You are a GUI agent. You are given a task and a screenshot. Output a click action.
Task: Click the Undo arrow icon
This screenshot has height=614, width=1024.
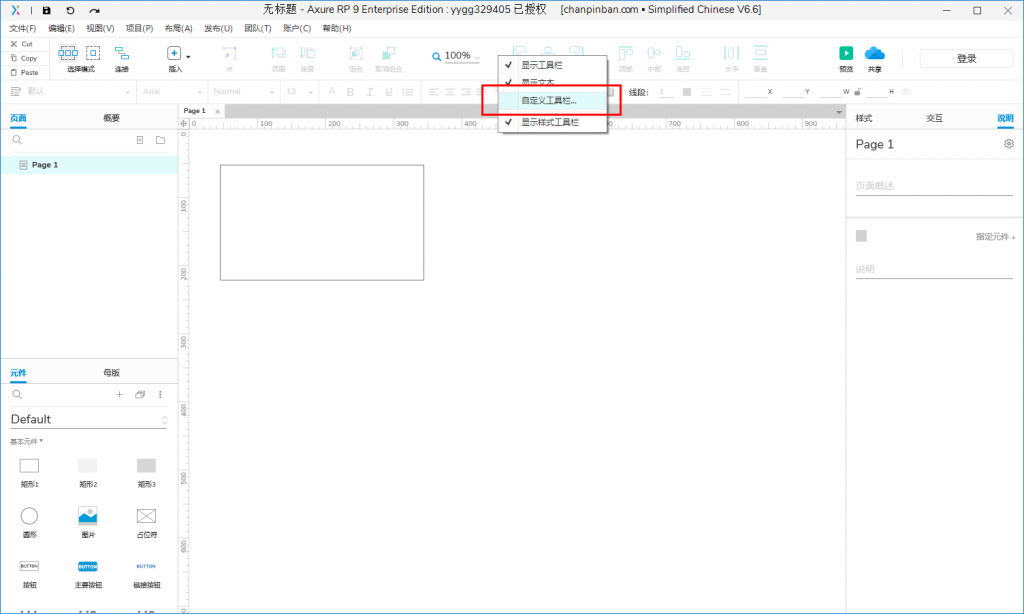[70, 10]
